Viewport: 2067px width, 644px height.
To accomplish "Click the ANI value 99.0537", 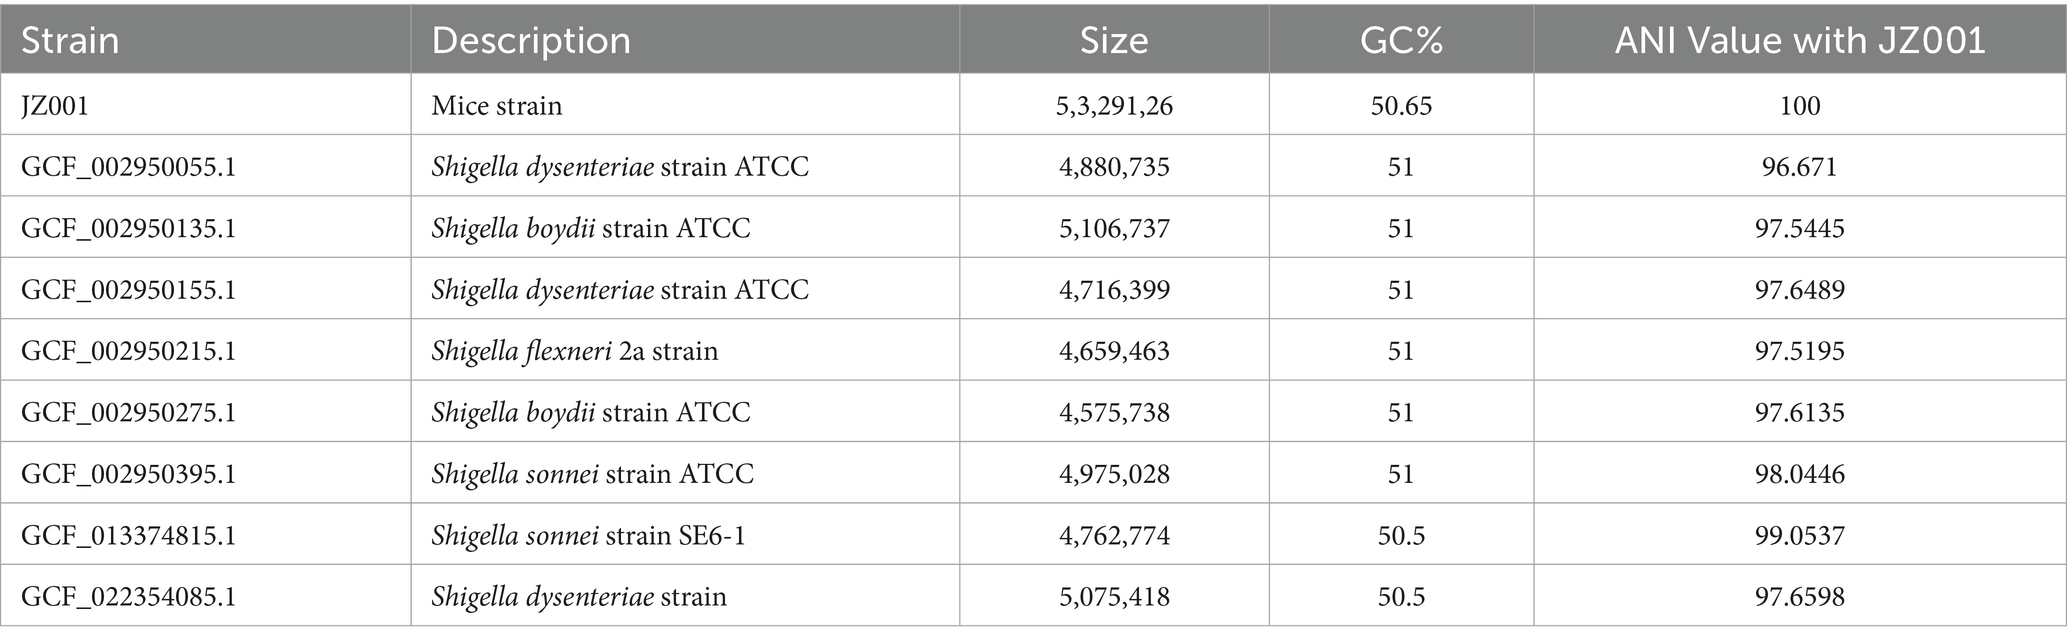I will (x=1800, y=535).
